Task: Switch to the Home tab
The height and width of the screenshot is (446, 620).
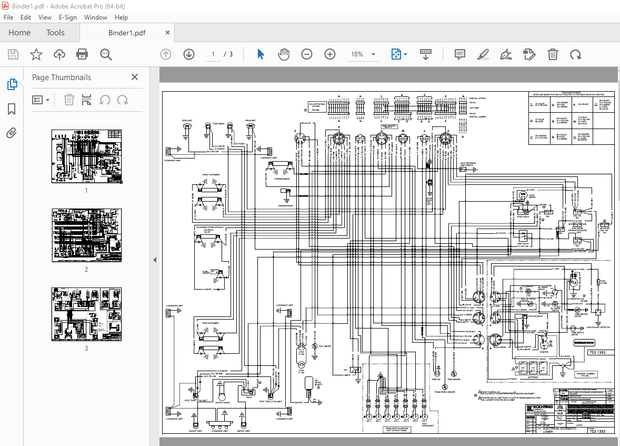Action: [x=19, y=32]
